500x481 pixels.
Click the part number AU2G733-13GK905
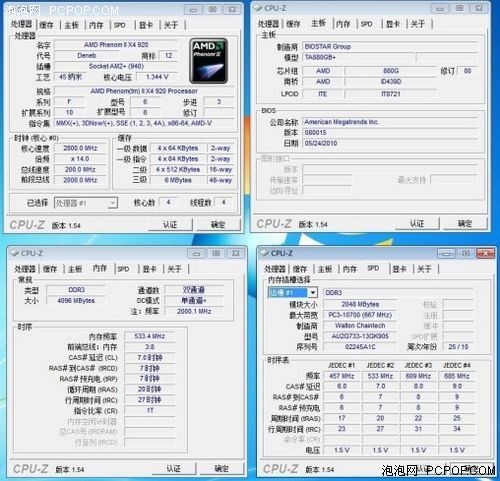[x=360, y=336]
